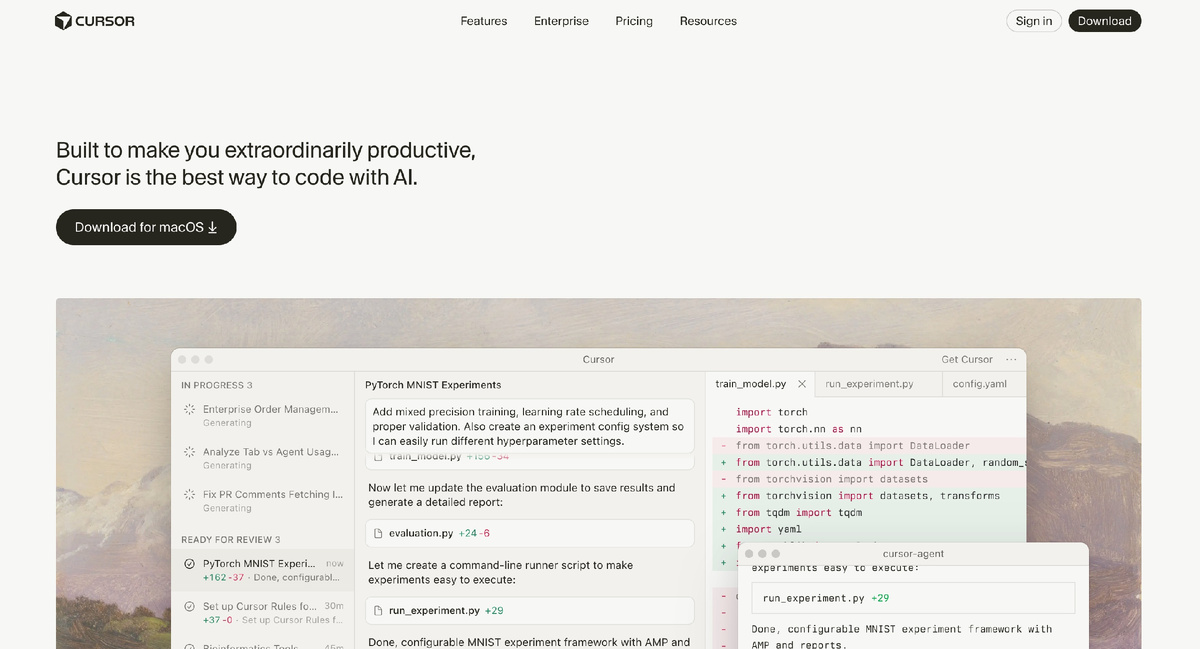Click the Cursor logo in the header
The height and width of the screenshot is (649, 1200).
click(x=95, y=21)
